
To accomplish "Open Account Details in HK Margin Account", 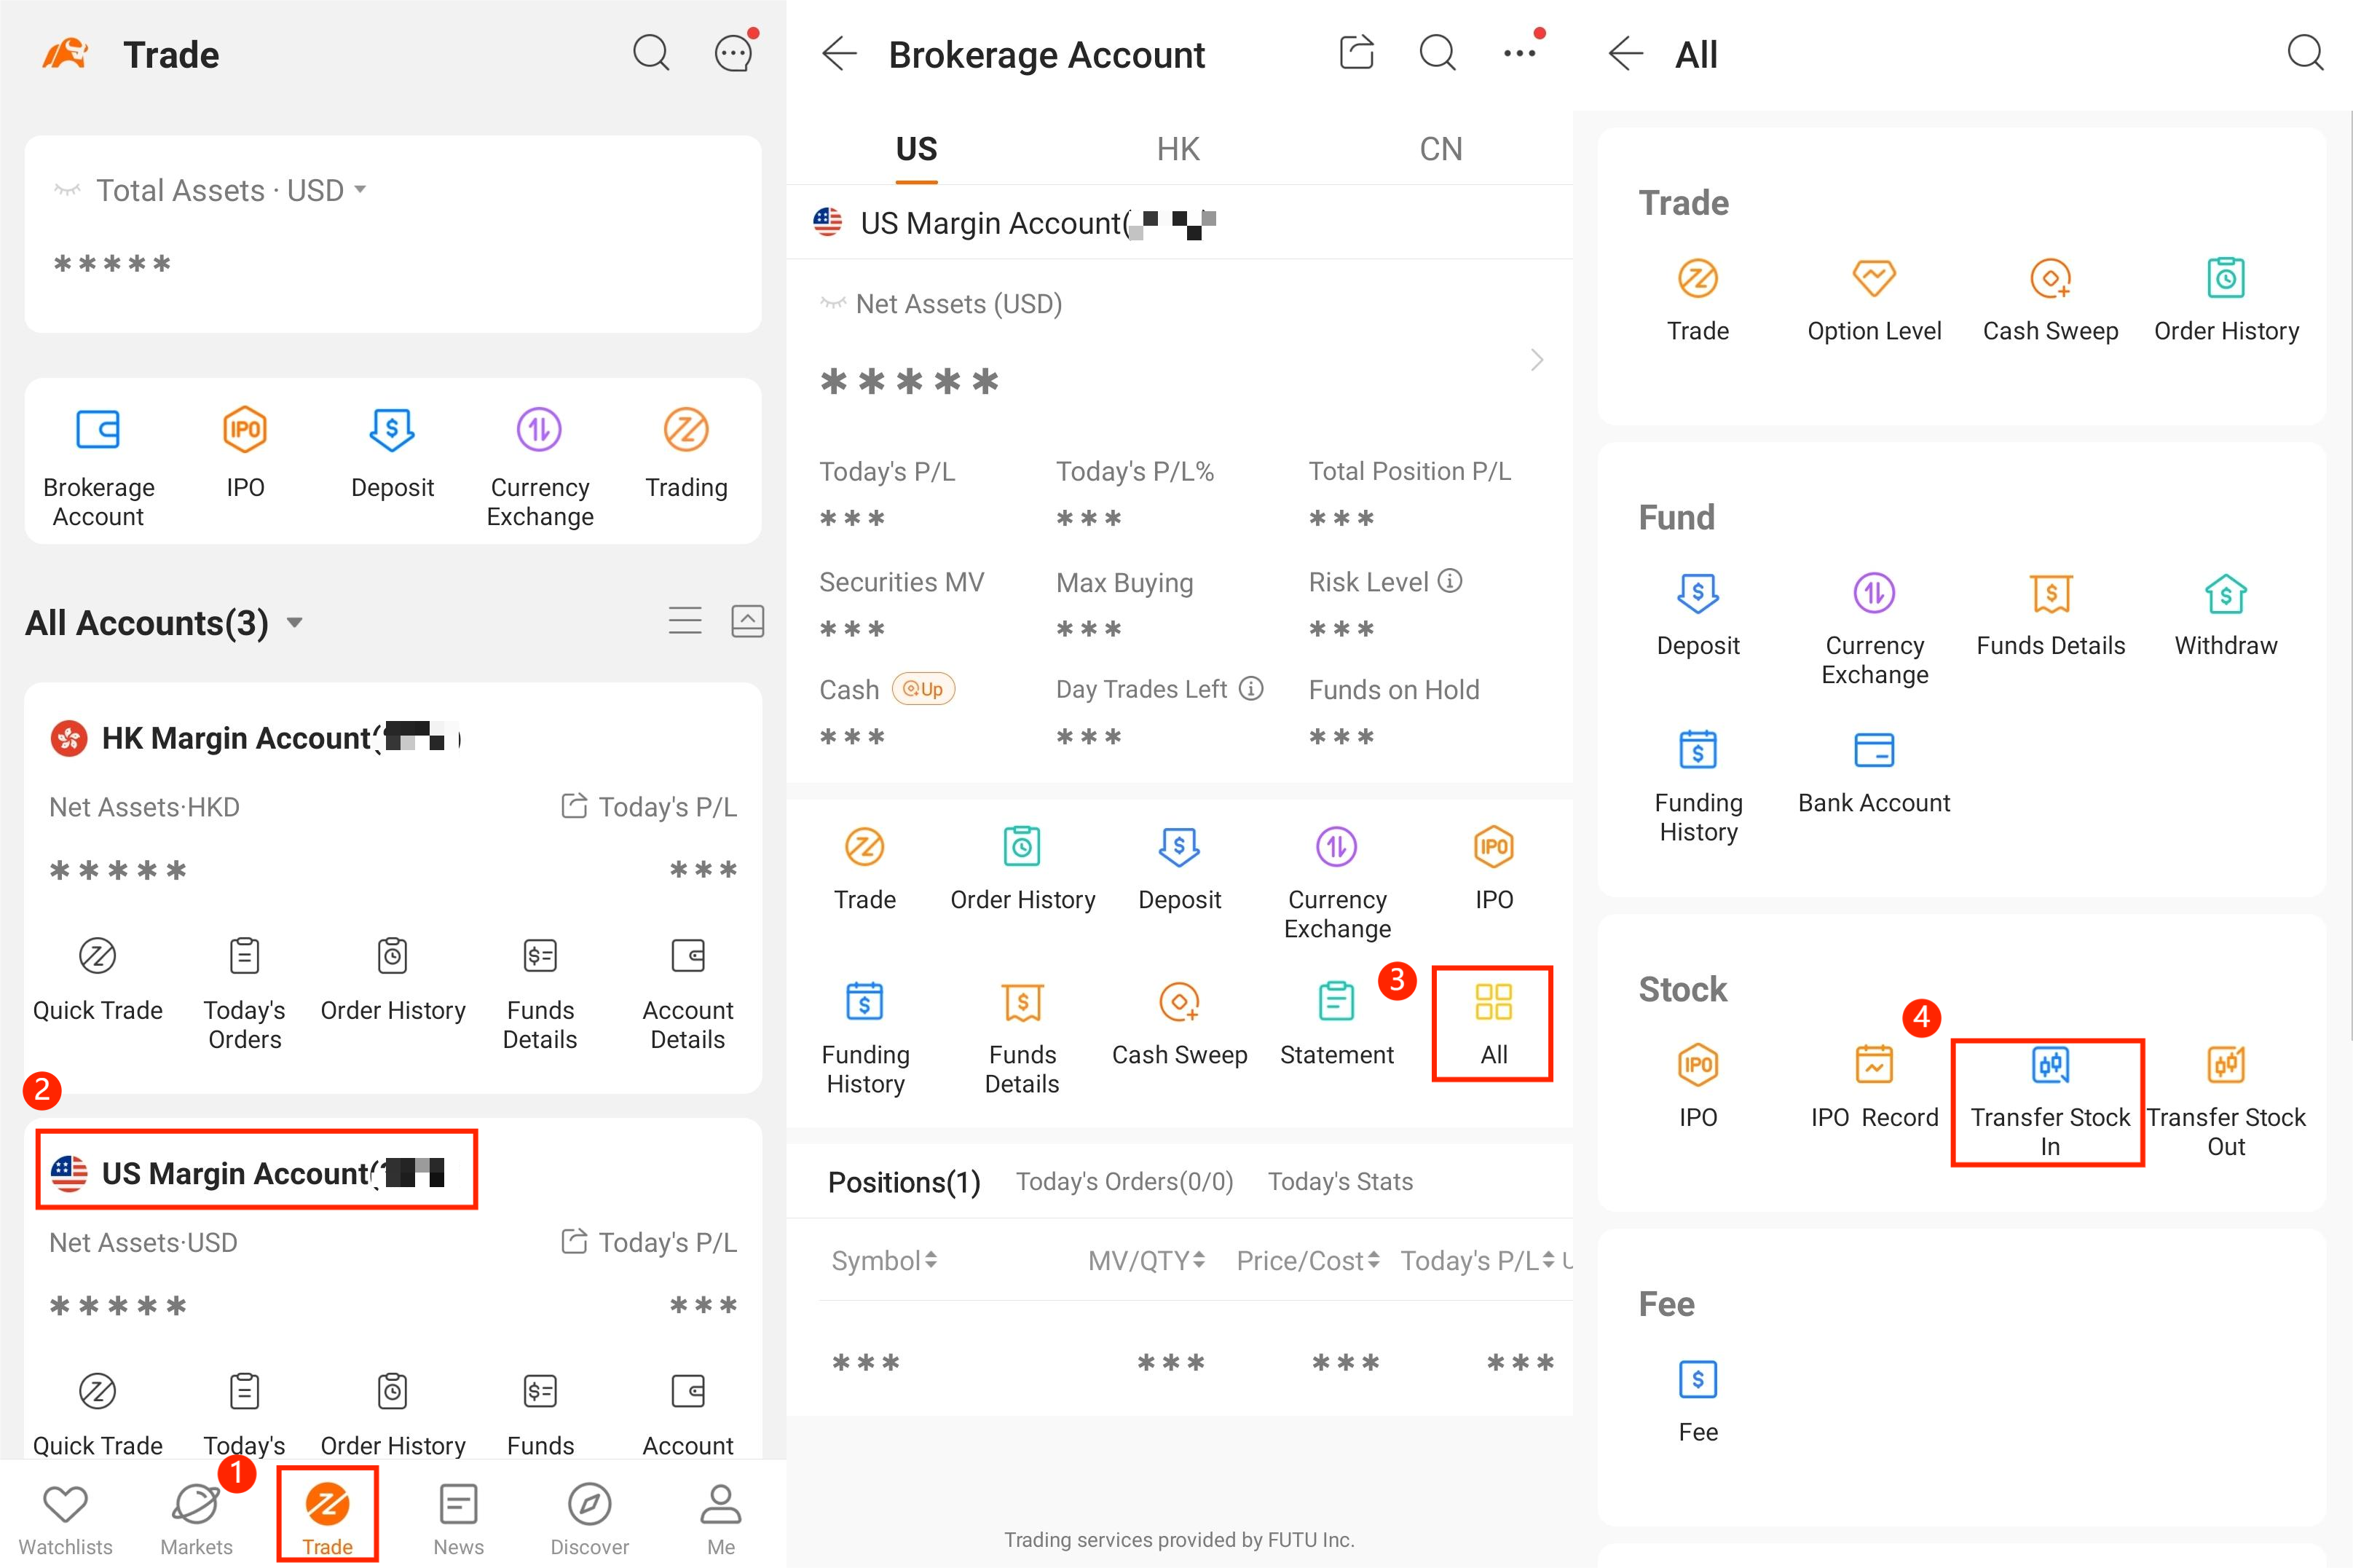I will [x=688, y=994].
